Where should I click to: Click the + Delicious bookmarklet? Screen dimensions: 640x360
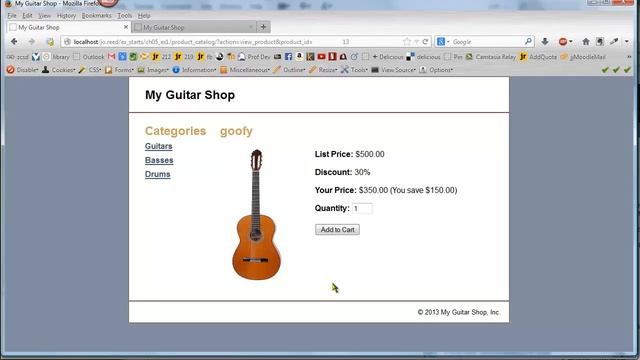[x=387, y=57]
